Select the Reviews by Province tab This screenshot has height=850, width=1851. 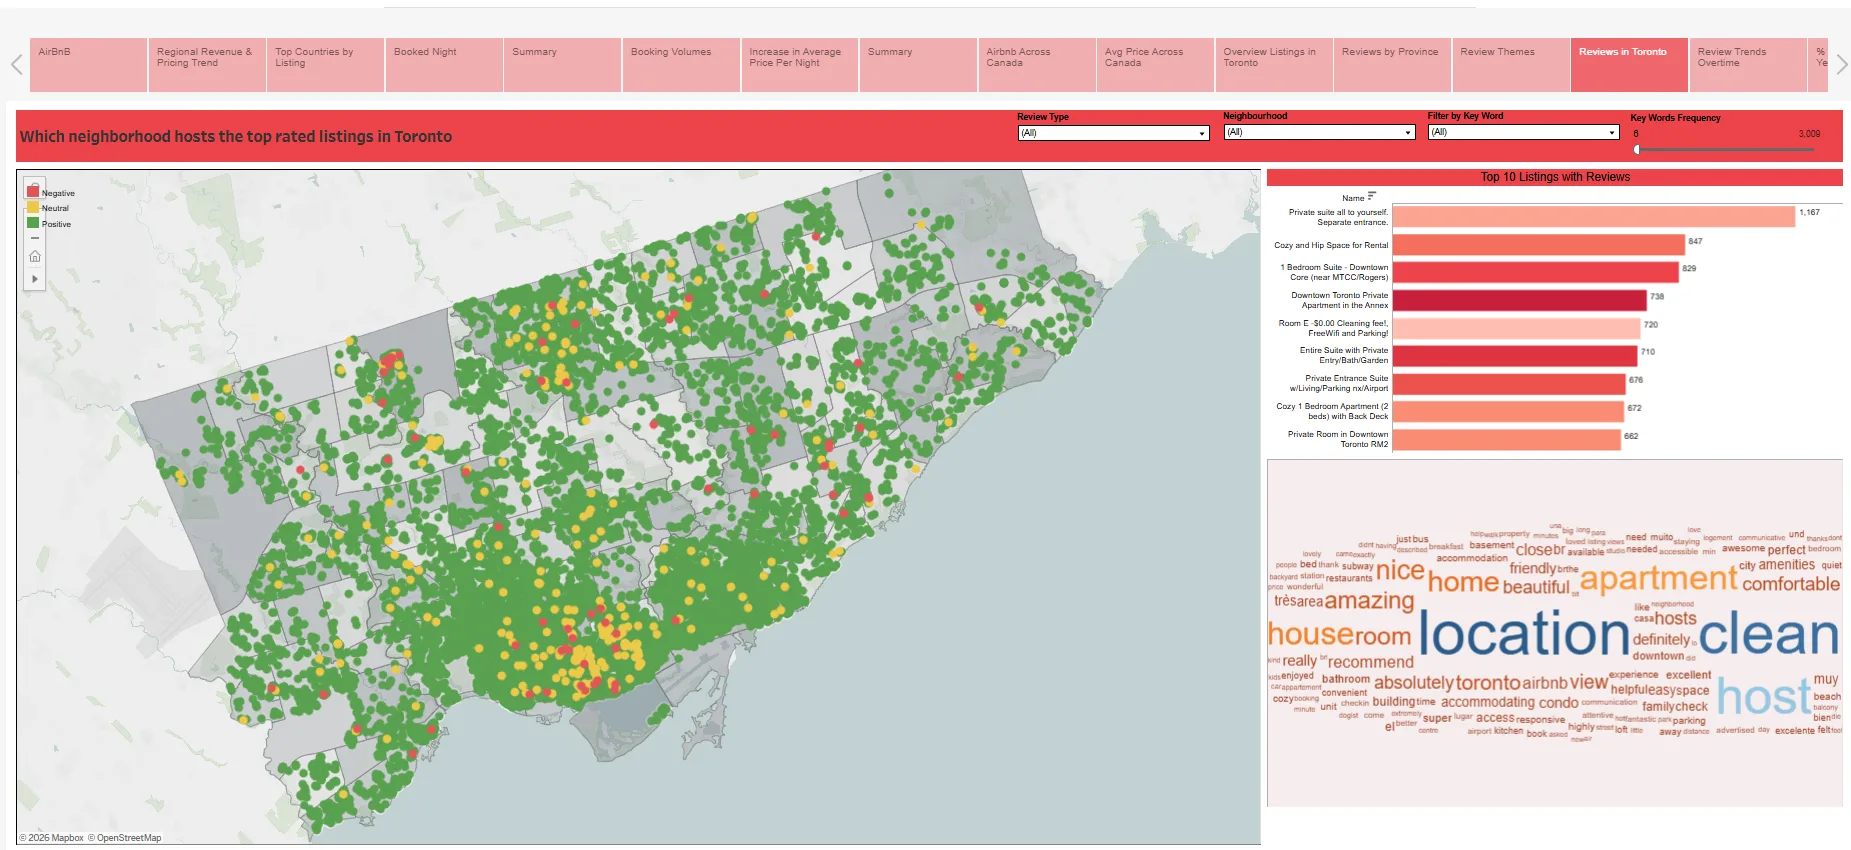(1392, 65)
